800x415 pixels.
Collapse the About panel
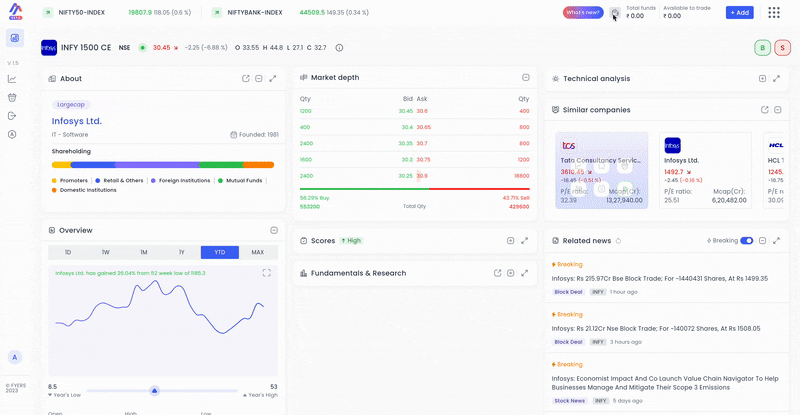(259, 79)
